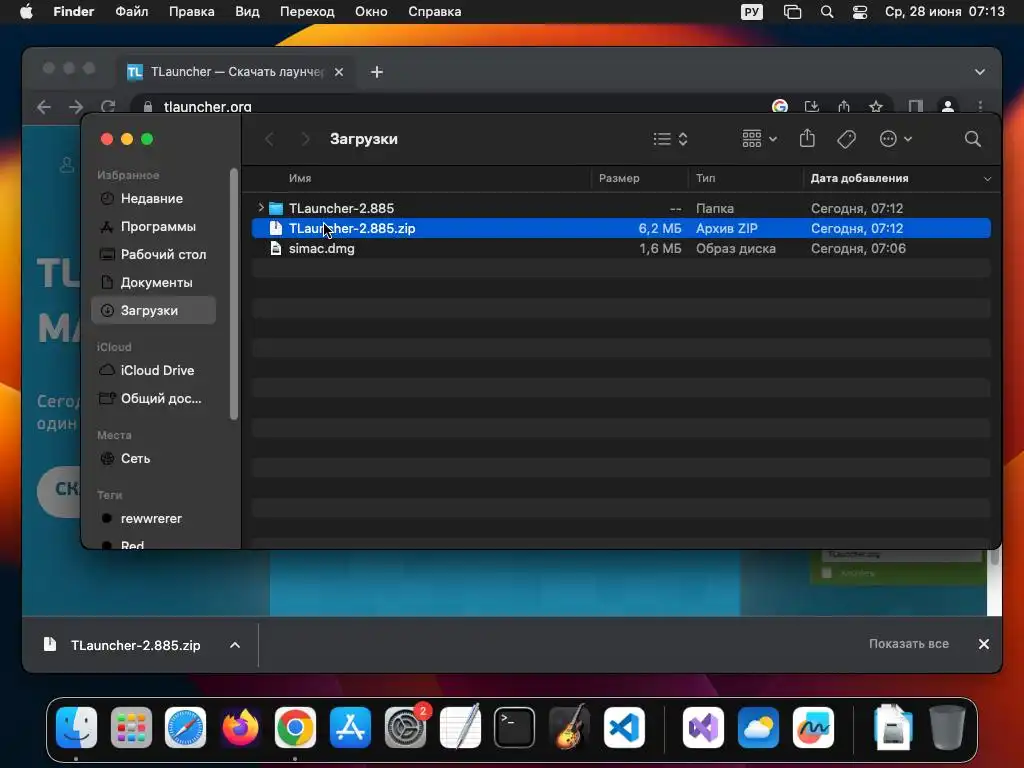Open Google Chrome in the Dock
This screenshot has height=768, width=1024.
[295, 727]
